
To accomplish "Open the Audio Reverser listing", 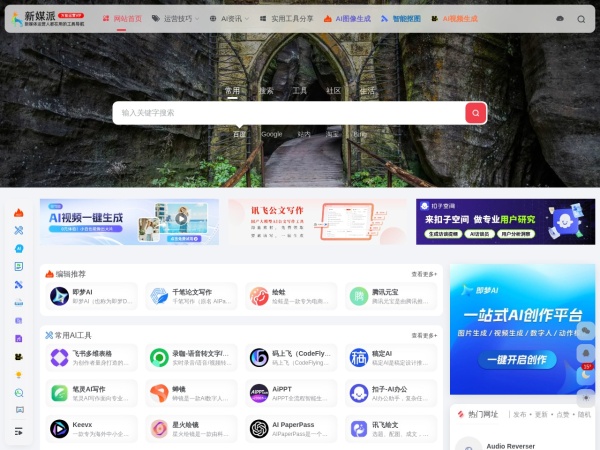I will coord(510,446).
